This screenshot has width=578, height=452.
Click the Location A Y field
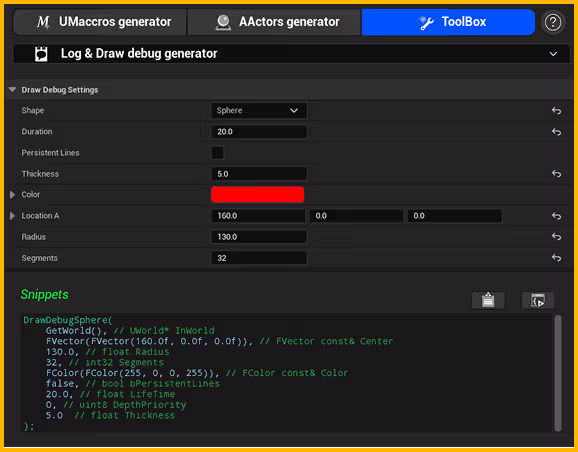point(356,216)
